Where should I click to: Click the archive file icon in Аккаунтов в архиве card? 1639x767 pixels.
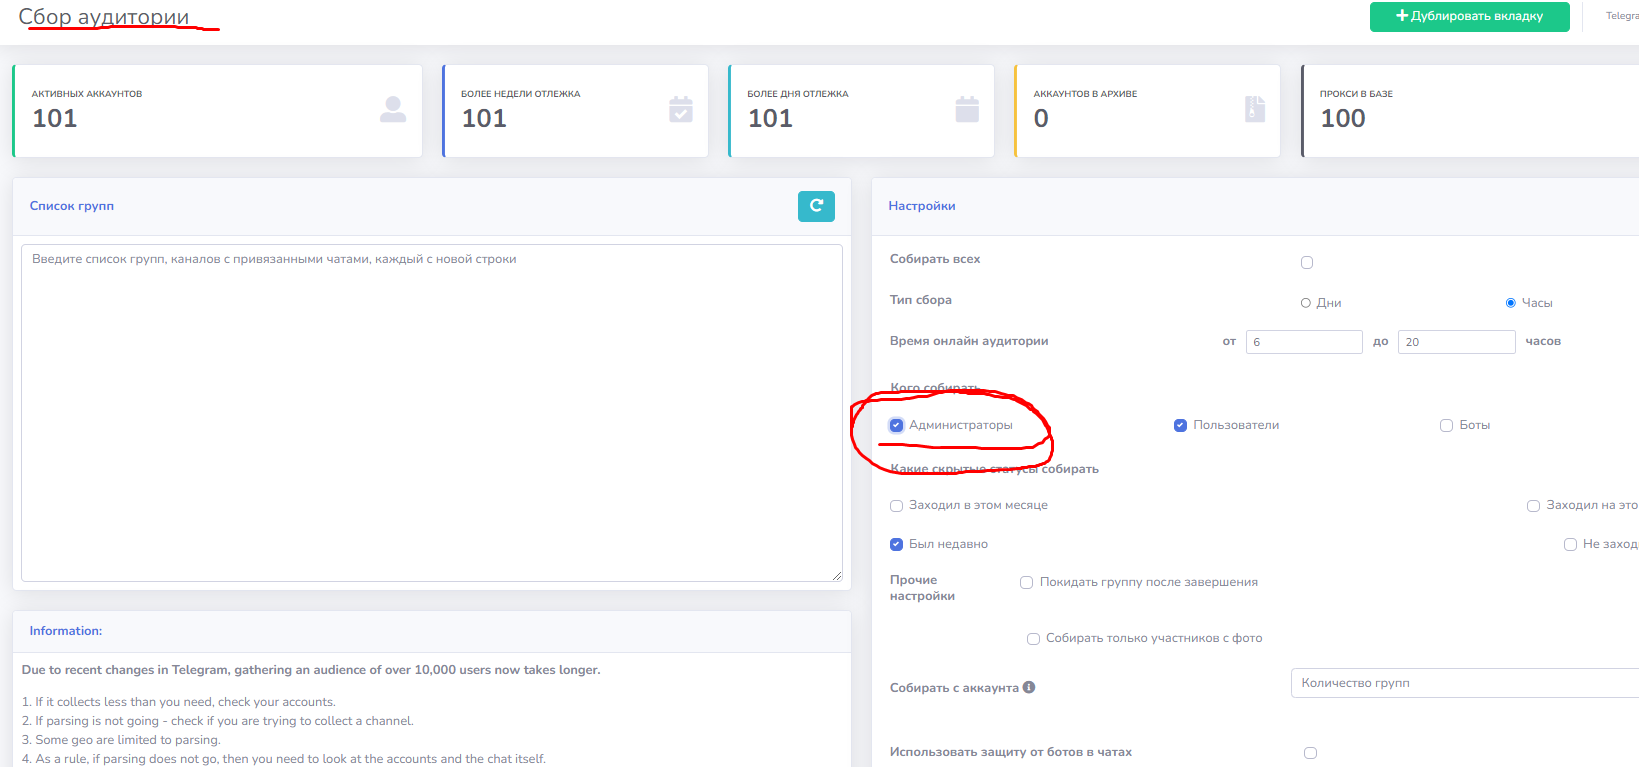(x=1255, y=110)
